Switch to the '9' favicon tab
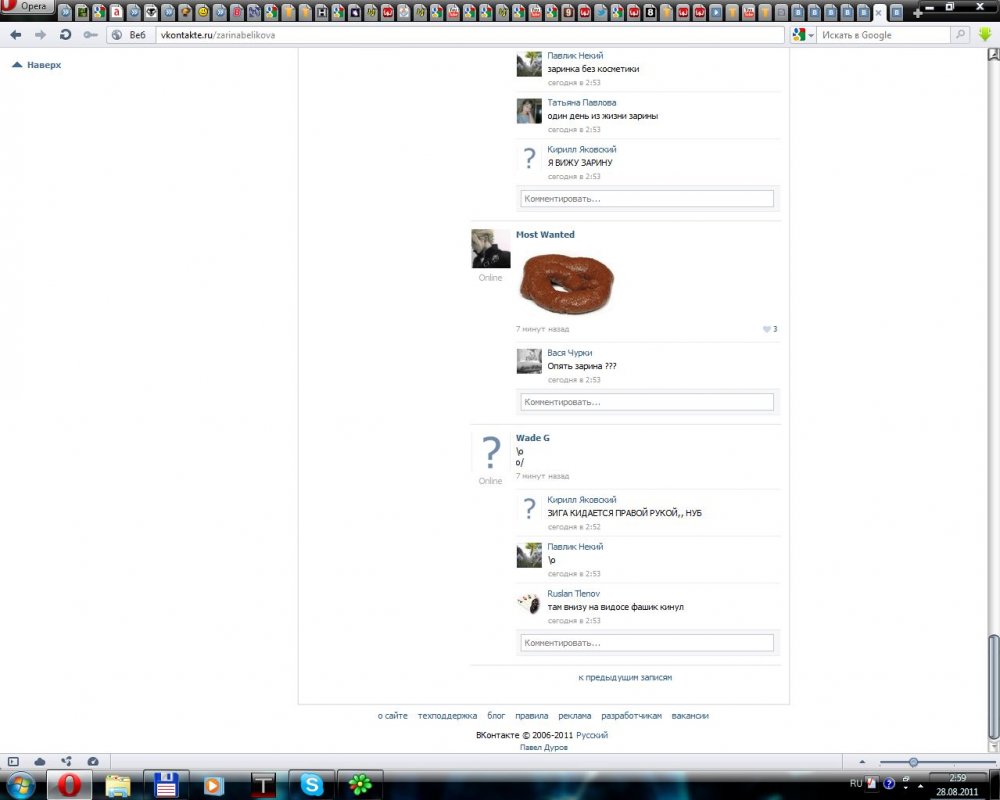1000x800 pixels. pos(568,11)
